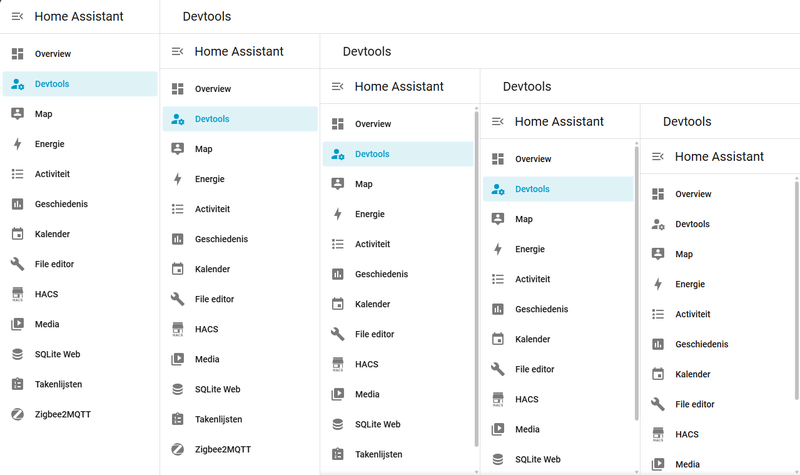This screenshot has width=800, height=475.
Task: Click the Map icon in the third nested sidebar
Action: click(x=338, y=184)
